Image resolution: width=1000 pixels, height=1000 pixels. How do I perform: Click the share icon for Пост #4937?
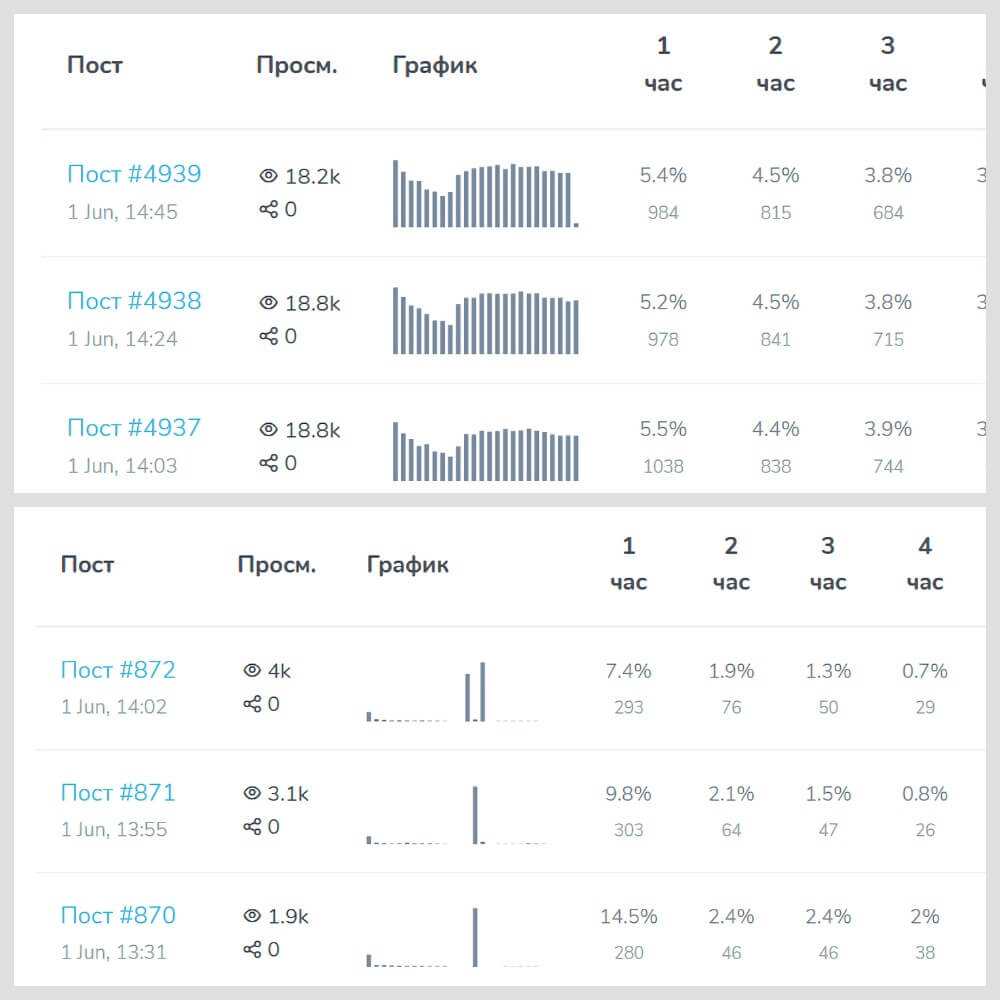click(268, 463)
